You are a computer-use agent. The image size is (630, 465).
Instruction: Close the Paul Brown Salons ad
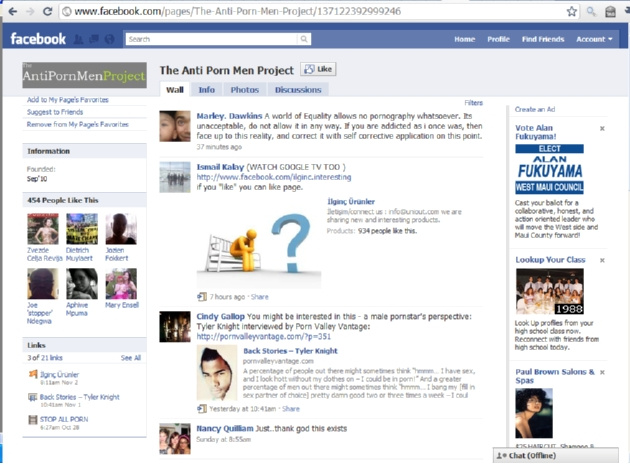tap(602, 373)
